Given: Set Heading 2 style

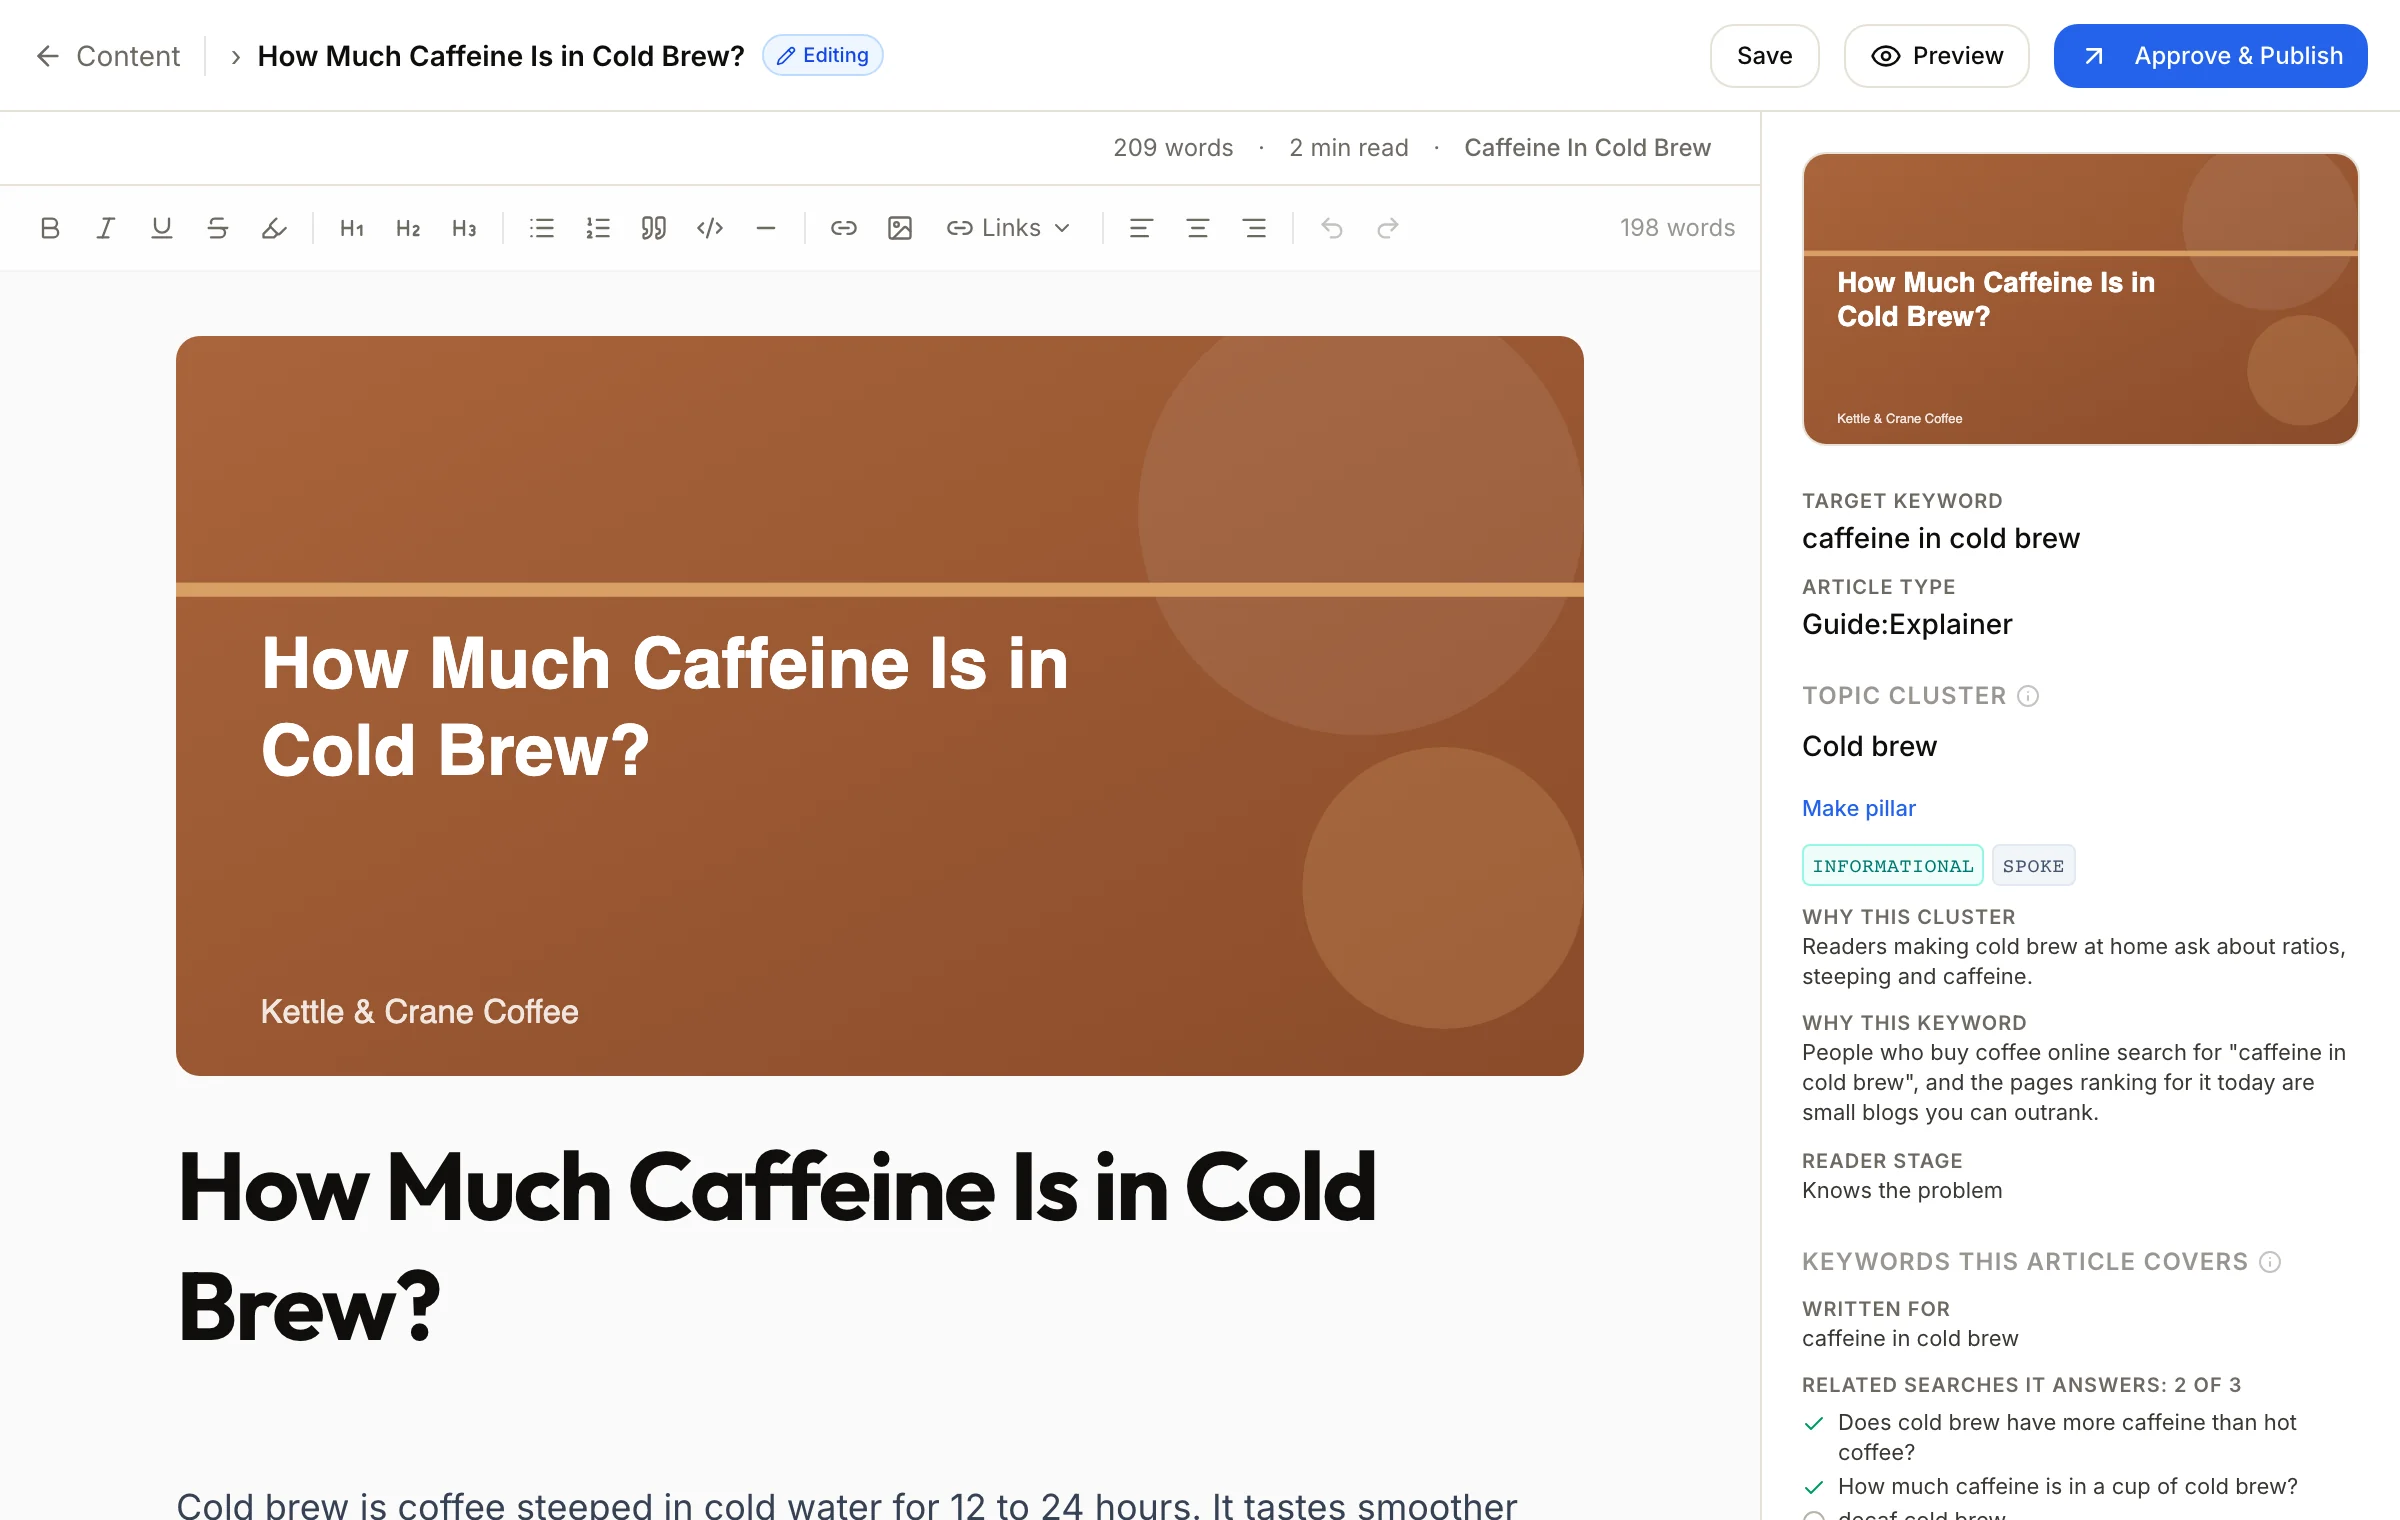Looking at the screenshot, I should click(x=408, y=228).
